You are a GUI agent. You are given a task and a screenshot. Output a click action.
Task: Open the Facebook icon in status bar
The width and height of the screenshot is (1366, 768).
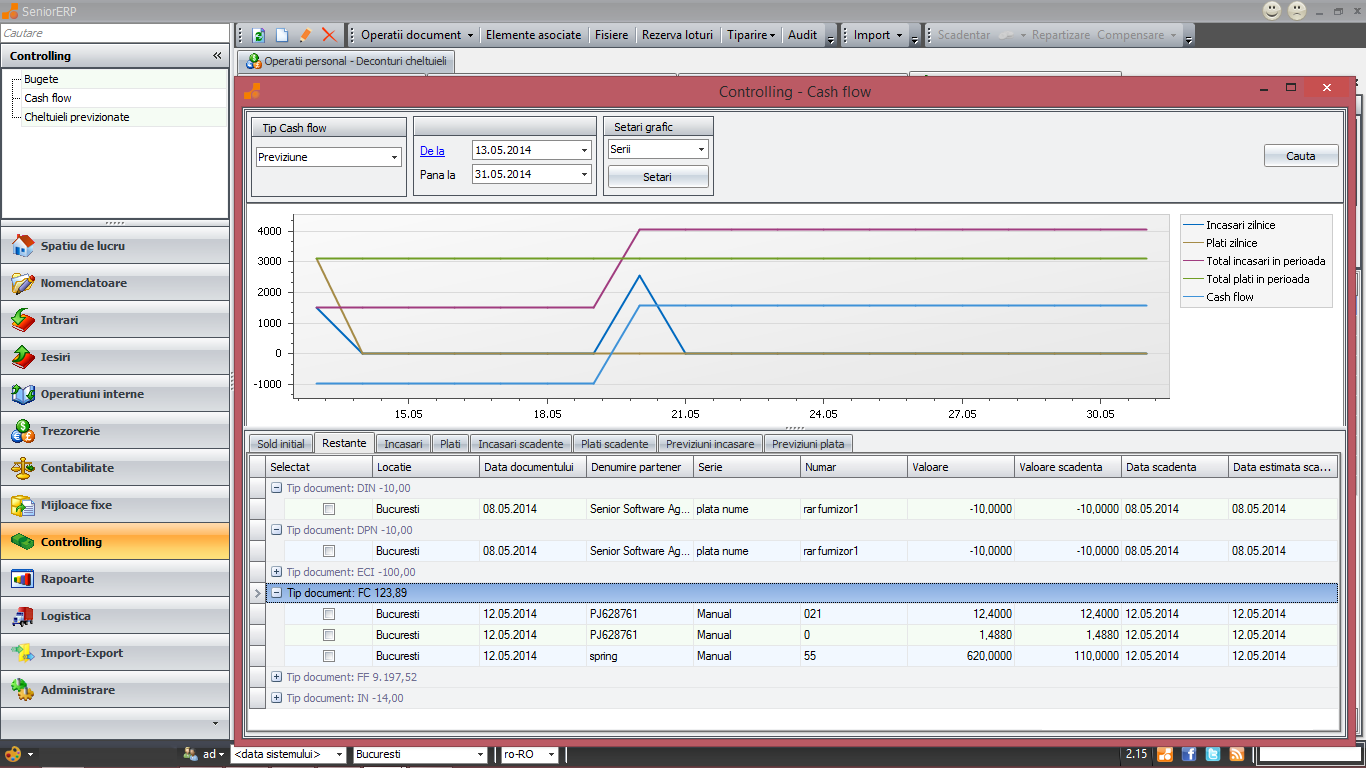(x=1189, y=754)
